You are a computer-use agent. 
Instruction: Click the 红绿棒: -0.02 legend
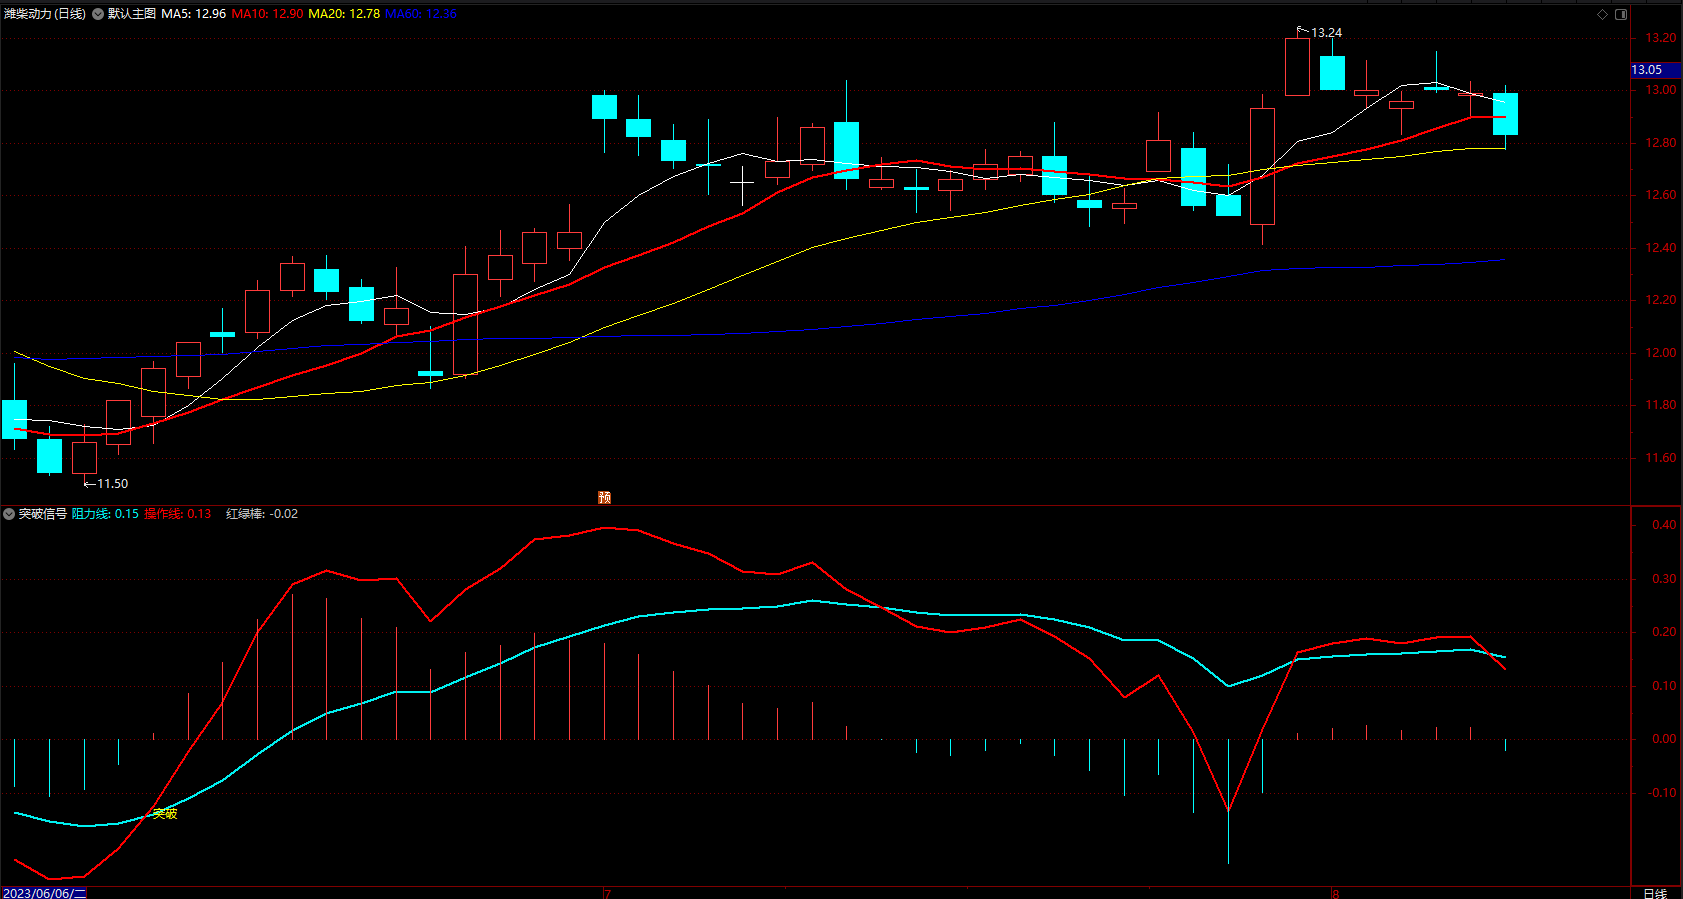262,514
